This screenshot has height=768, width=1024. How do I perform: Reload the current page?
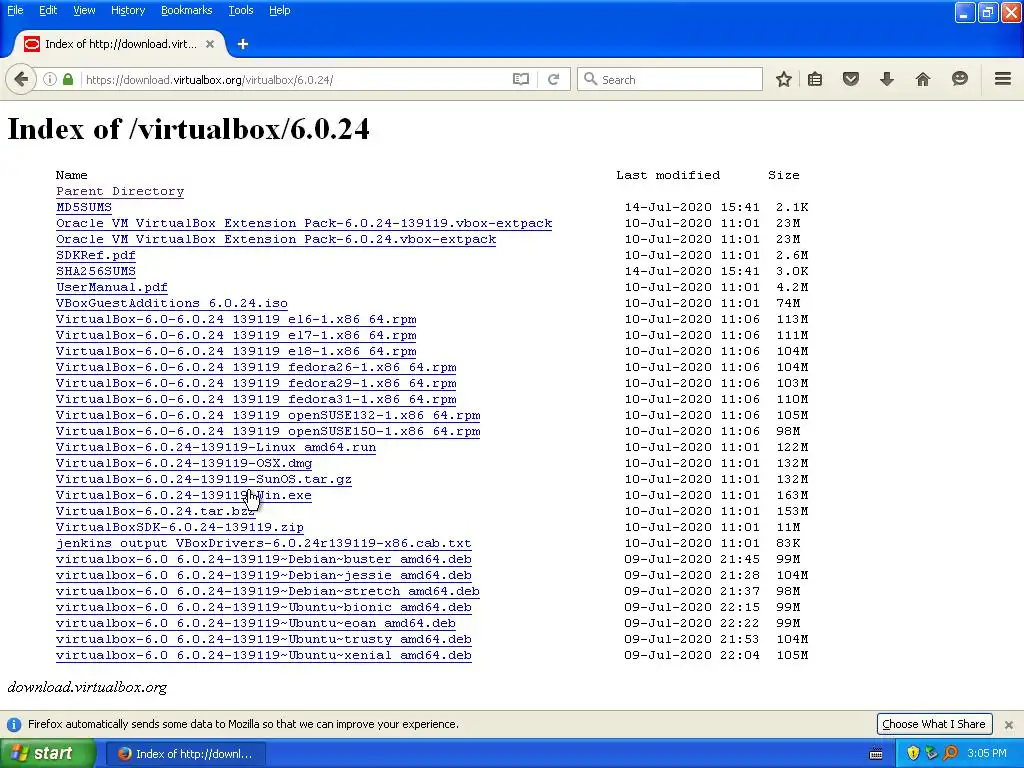coord(554,80)
